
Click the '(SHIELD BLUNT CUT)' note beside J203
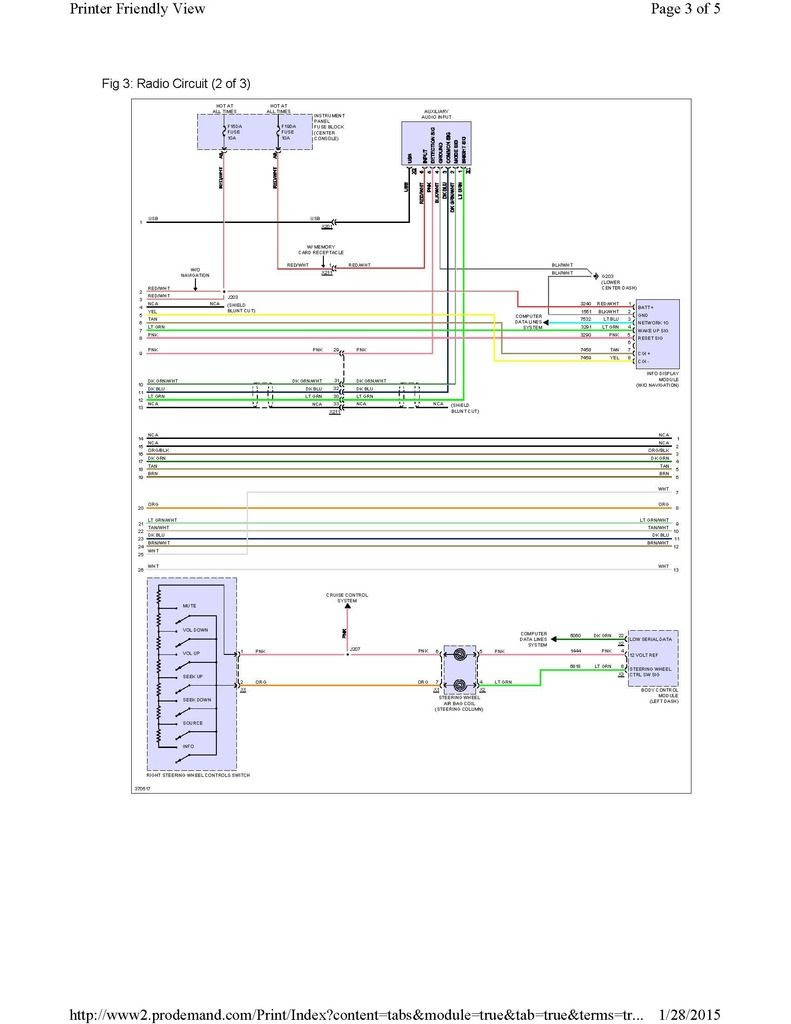(241, 308)
